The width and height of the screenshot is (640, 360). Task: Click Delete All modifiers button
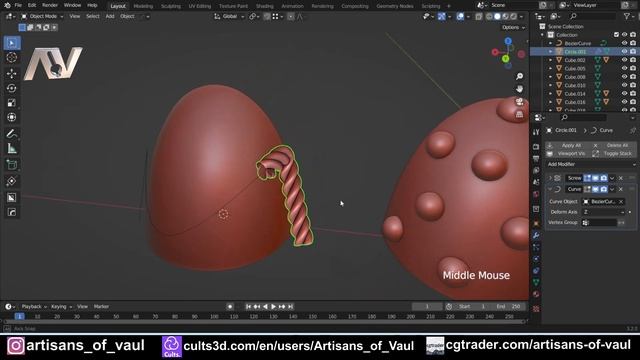[614, 145]
